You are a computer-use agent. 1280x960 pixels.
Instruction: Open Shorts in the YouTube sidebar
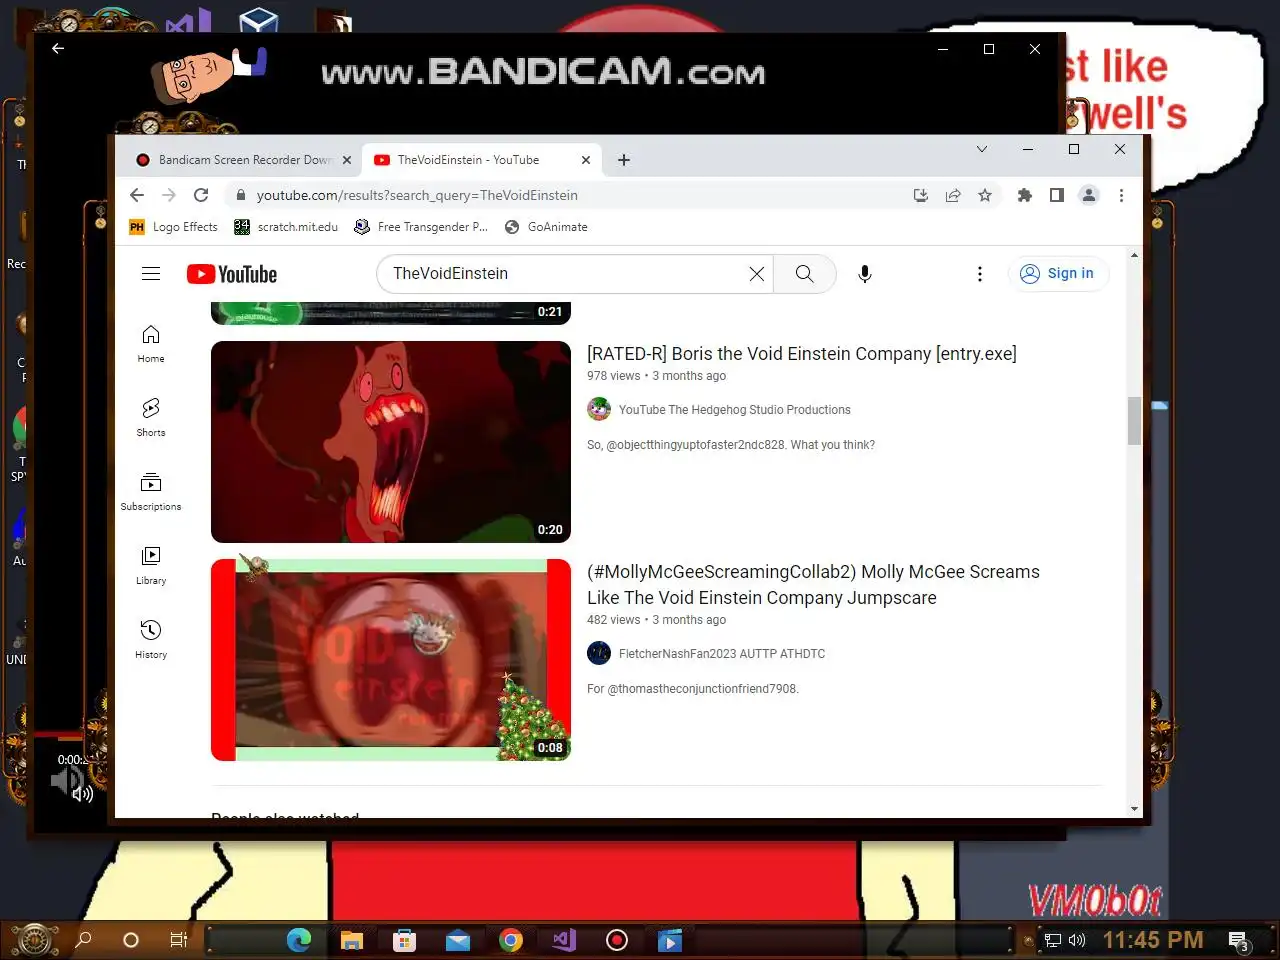[x=151, y=418]
